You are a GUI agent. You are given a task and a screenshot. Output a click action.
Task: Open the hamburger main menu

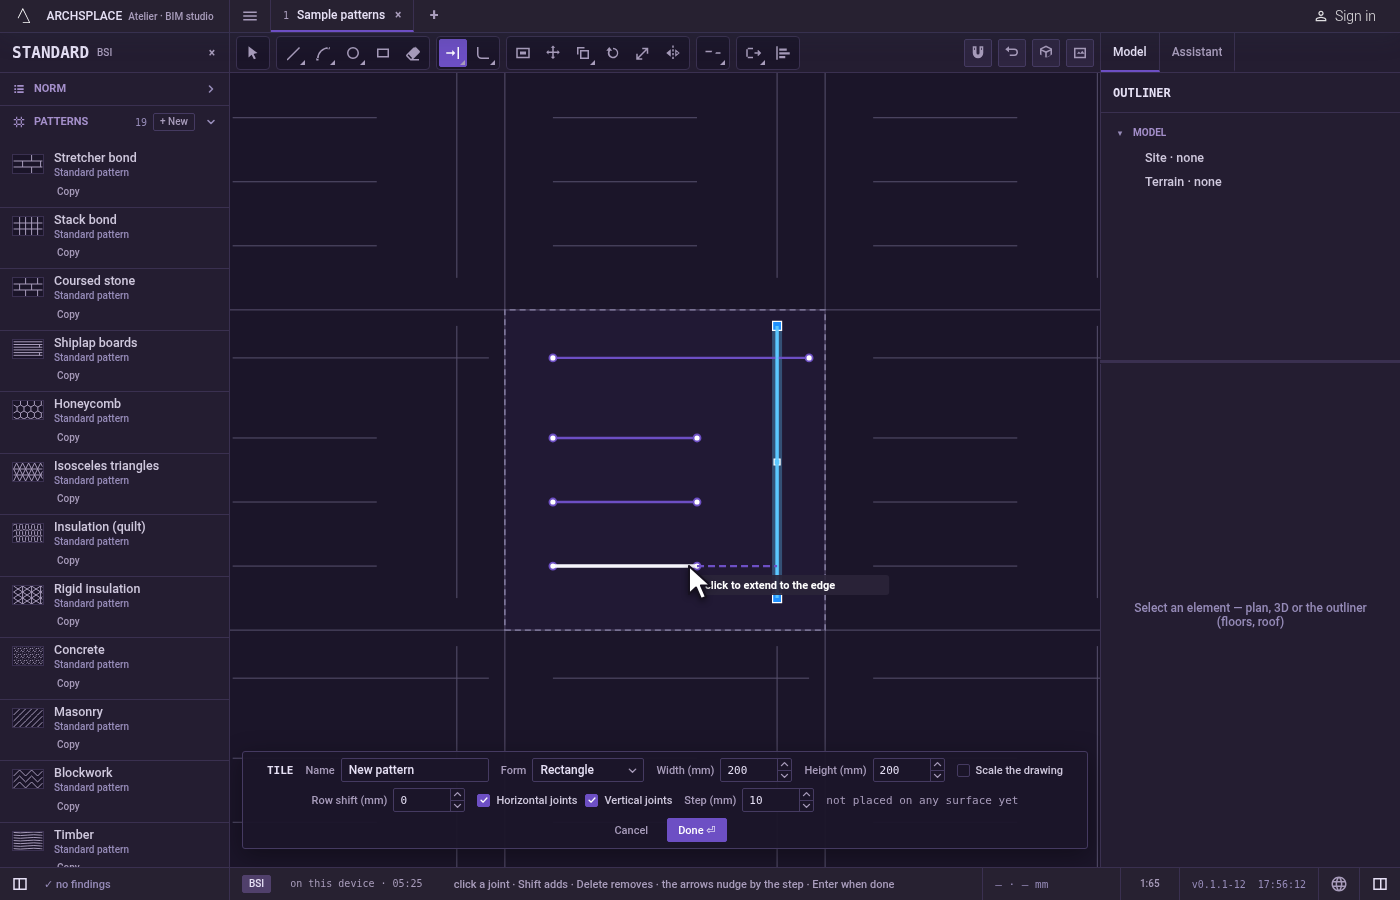[250, 15]
